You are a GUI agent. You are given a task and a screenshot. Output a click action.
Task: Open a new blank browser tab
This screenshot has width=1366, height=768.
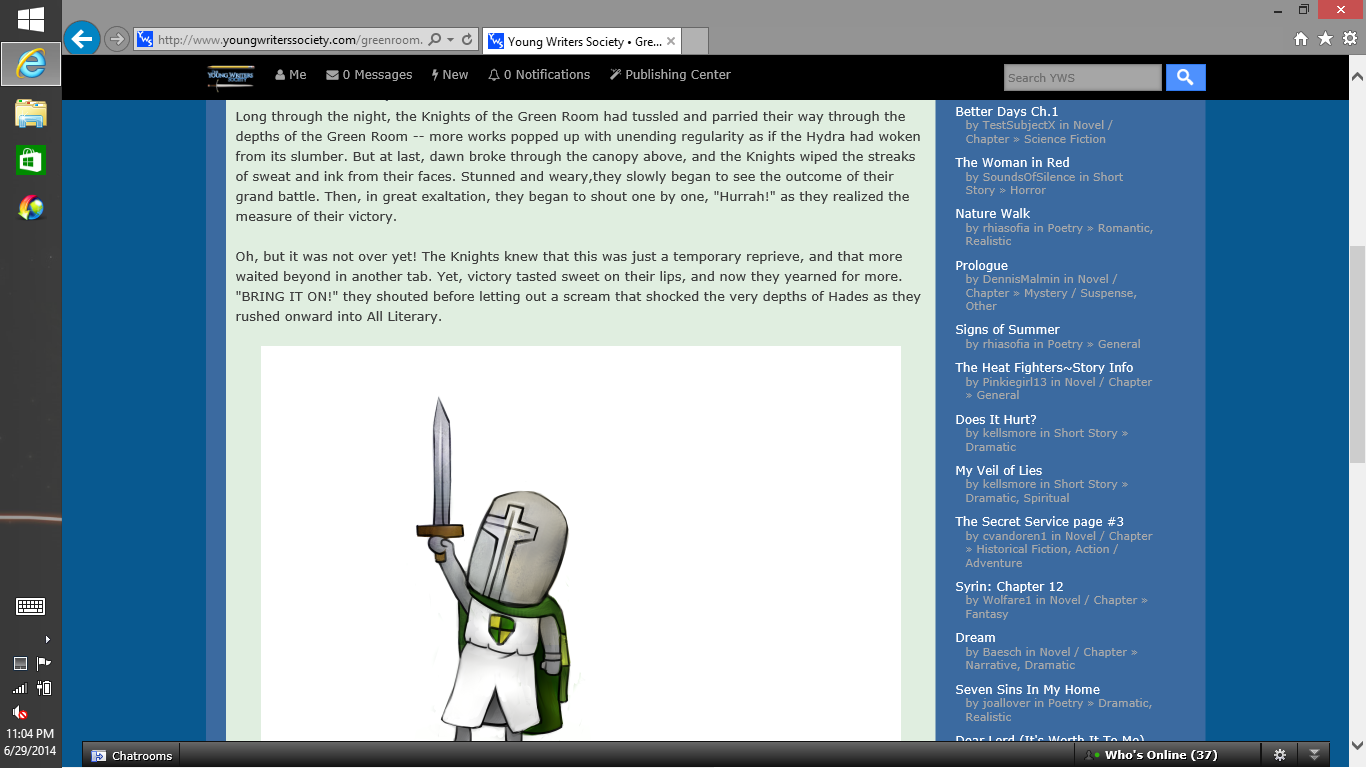point(696,41)
